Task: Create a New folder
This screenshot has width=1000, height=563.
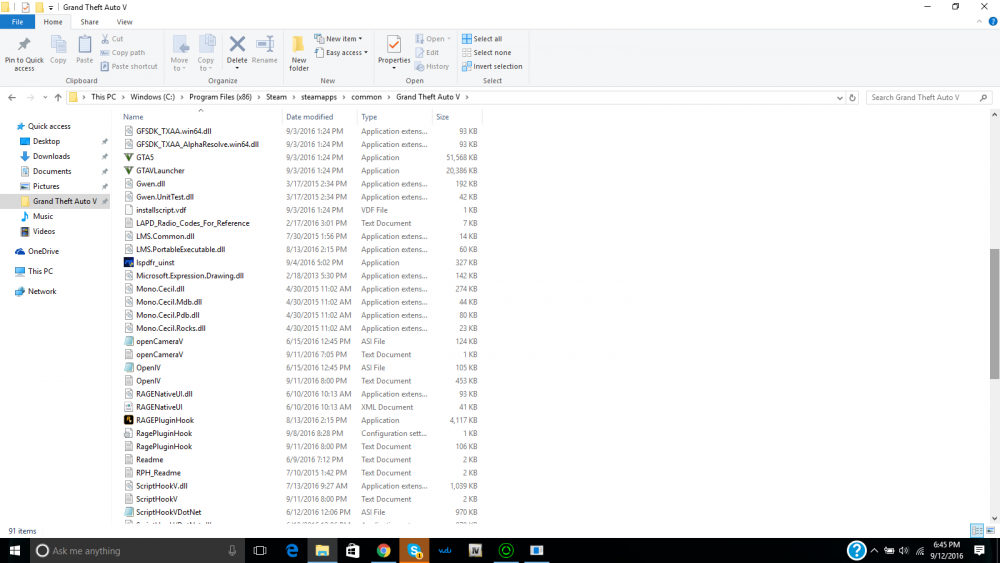Action: [298, 54]
